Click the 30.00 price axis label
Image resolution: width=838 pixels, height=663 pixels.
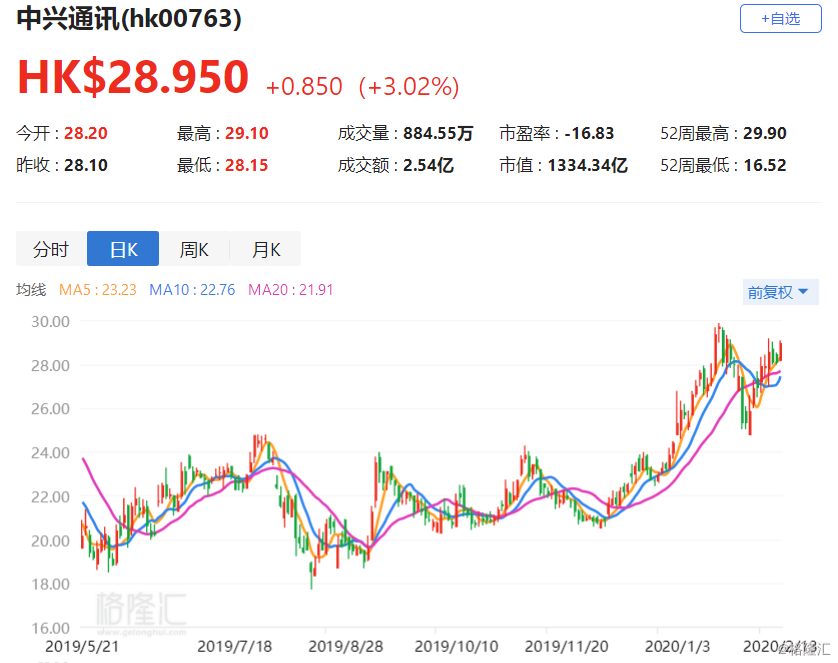point(50,322)
